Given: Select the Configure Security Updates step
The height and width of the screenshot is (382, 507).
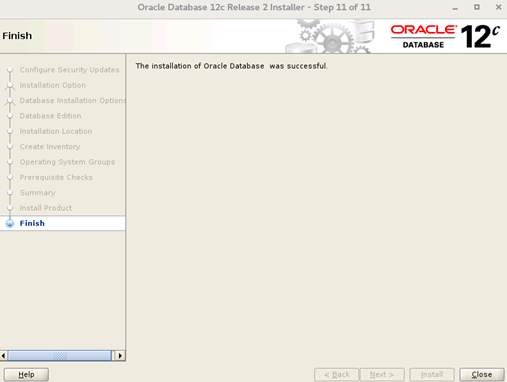Looking at the screenshot, I should [69, 70].
